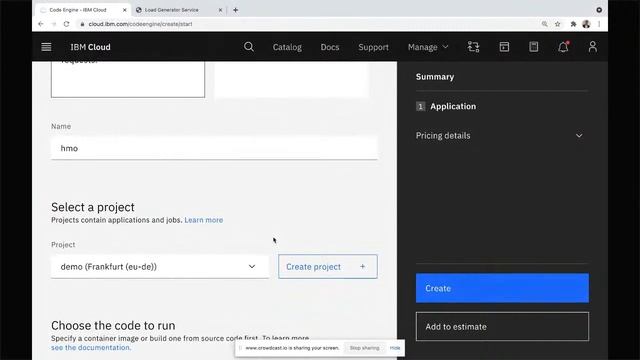This screenshot has height=360, width=640.
Task: Expand the Manage dropdown menu
Action: [x=428, y=47]
